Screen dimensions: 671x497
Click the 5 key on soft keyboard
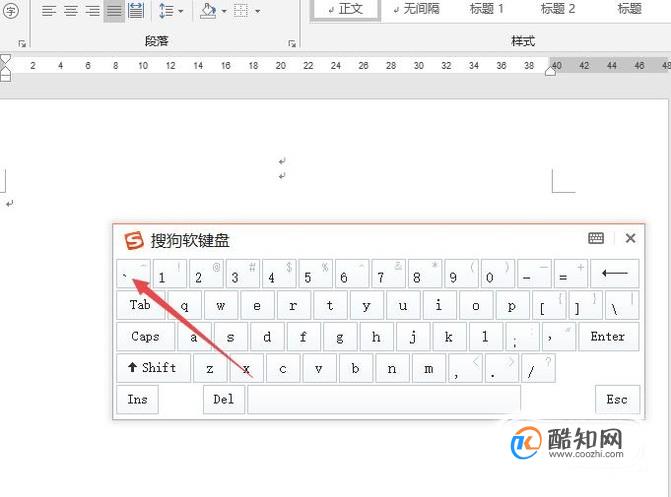[x=316, y=273]
